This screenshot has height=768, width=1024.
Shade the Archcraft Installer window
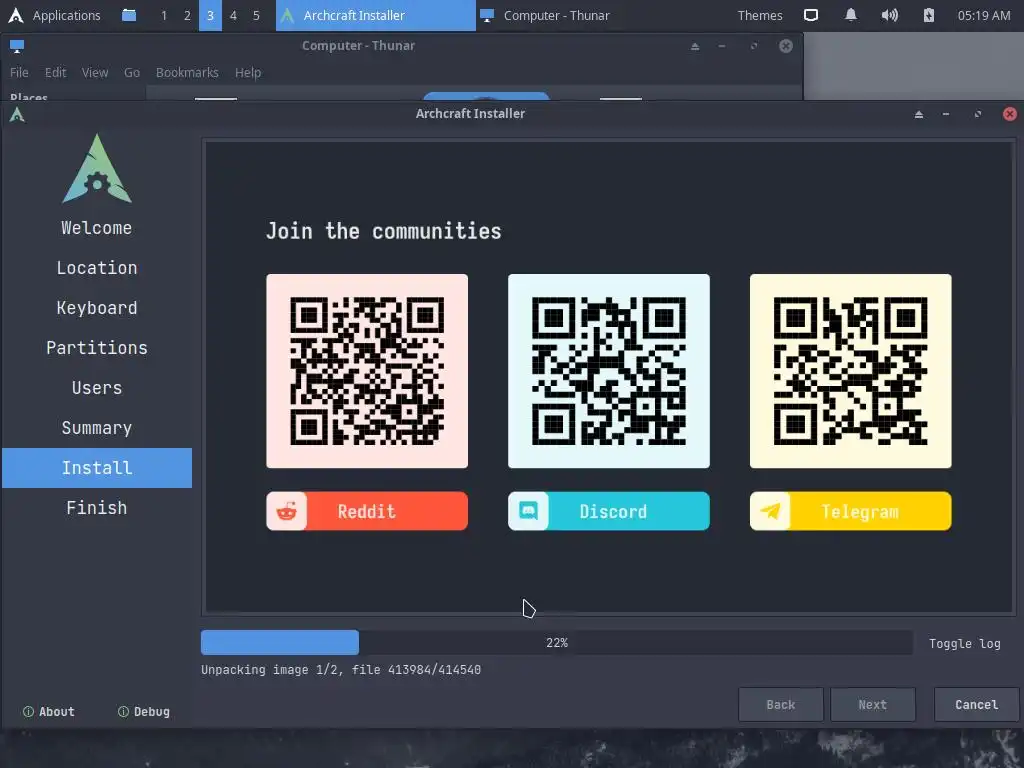919,114
